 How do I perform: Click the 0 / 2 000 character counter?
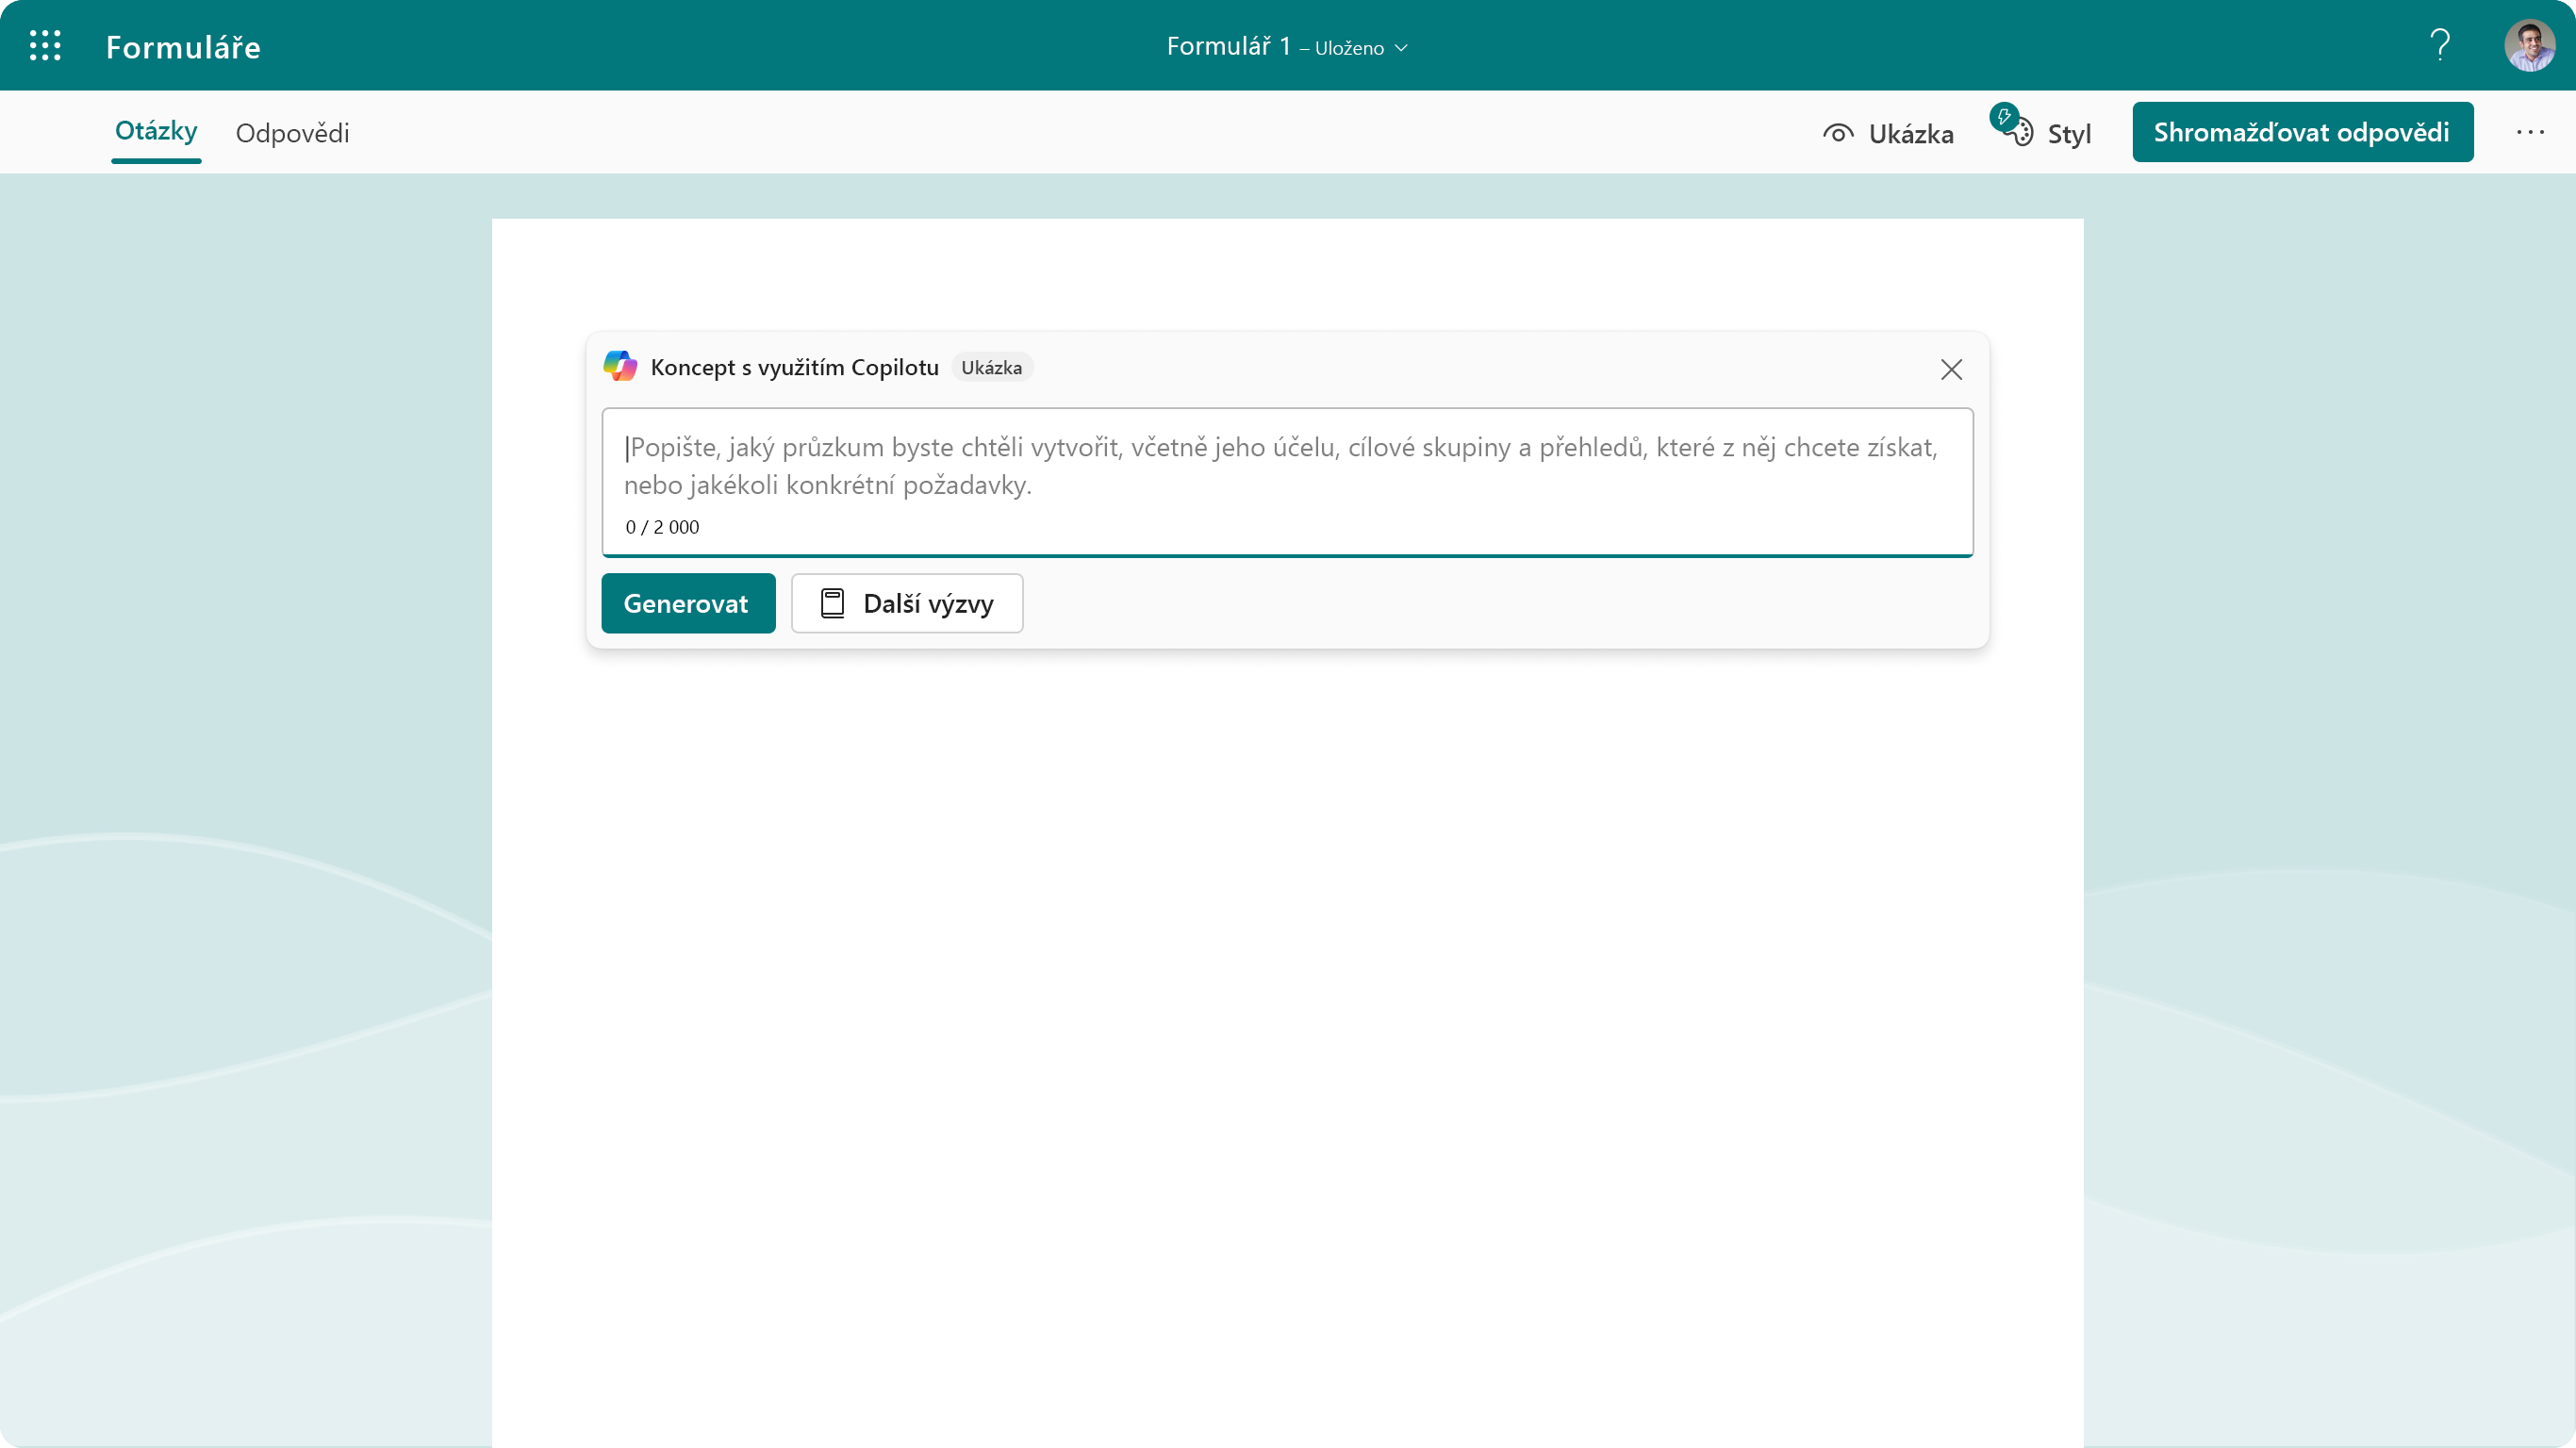[662, 527]
